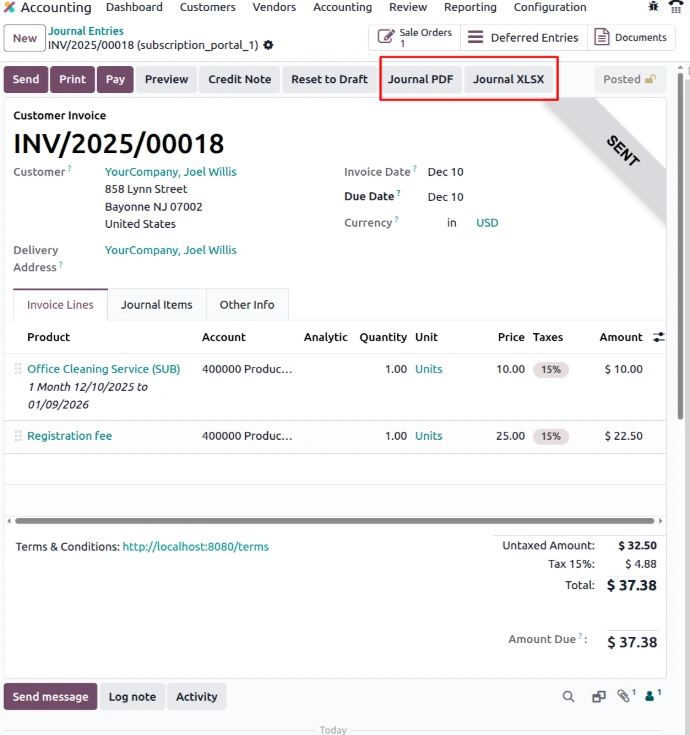Switch to Other Info tab
This screenshot has width=690, height=735.
coord(247,305)
